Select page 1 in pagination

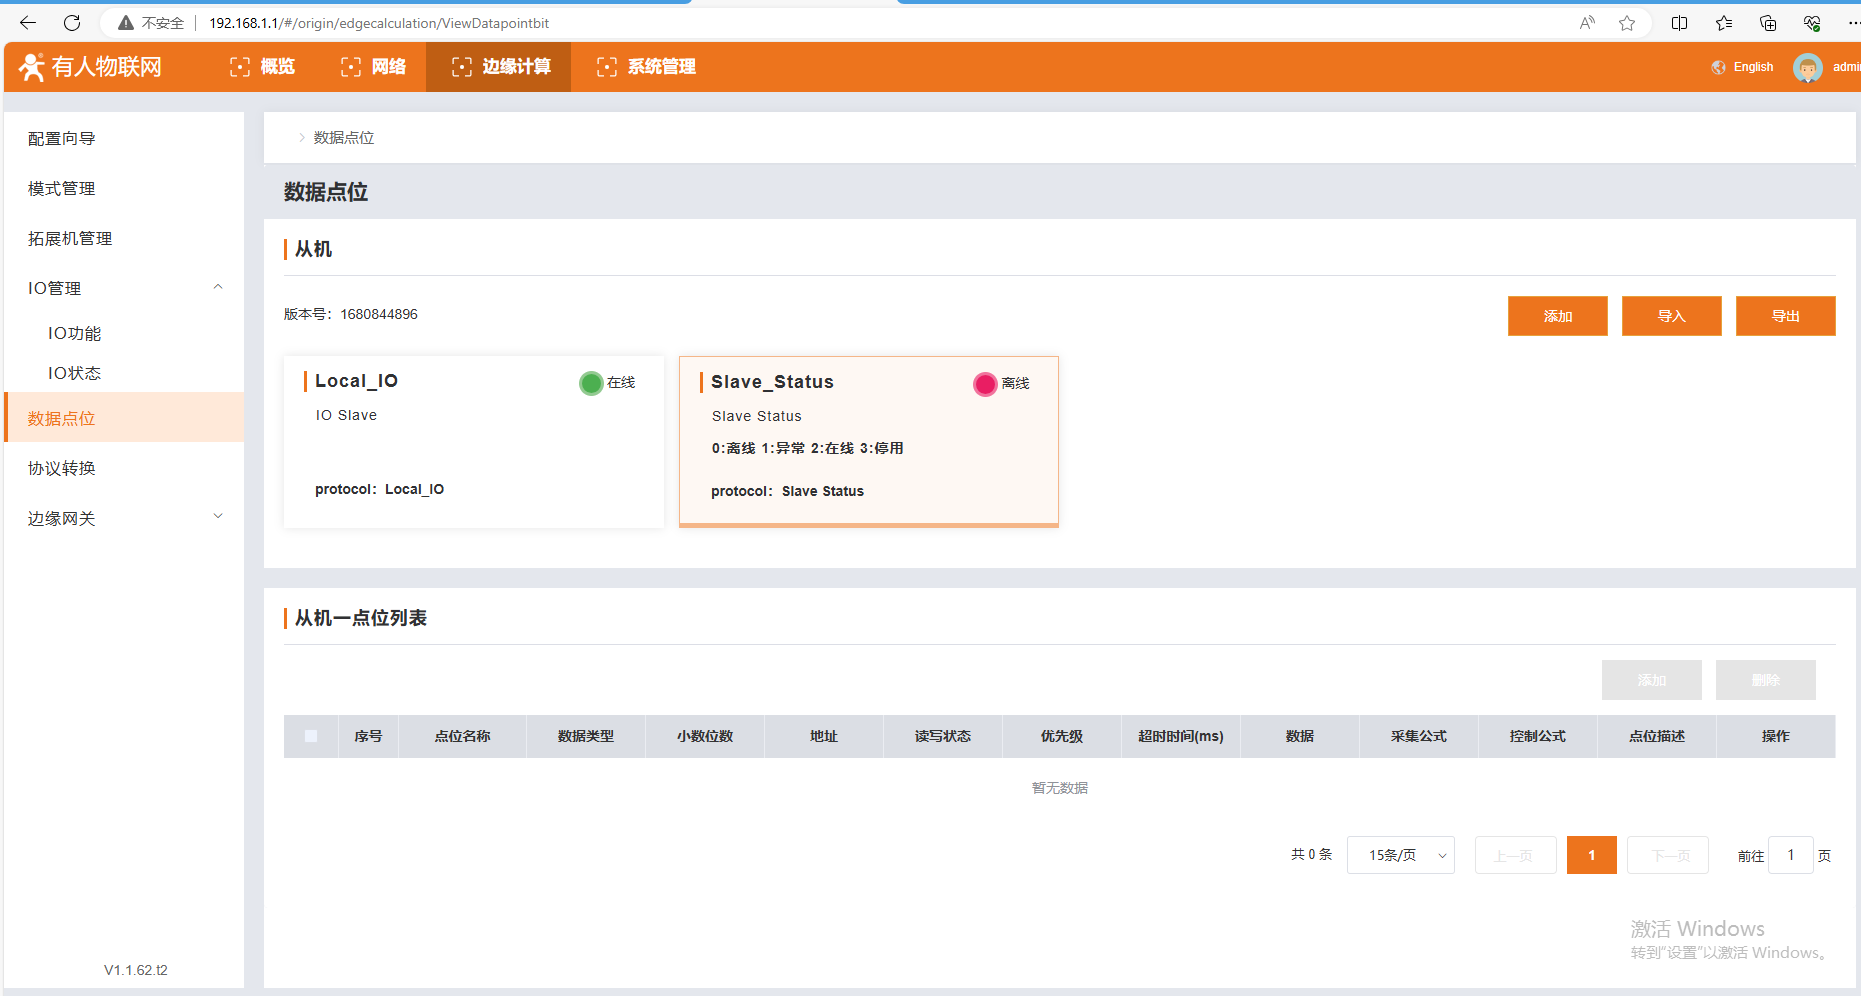tap(1592, 855)
